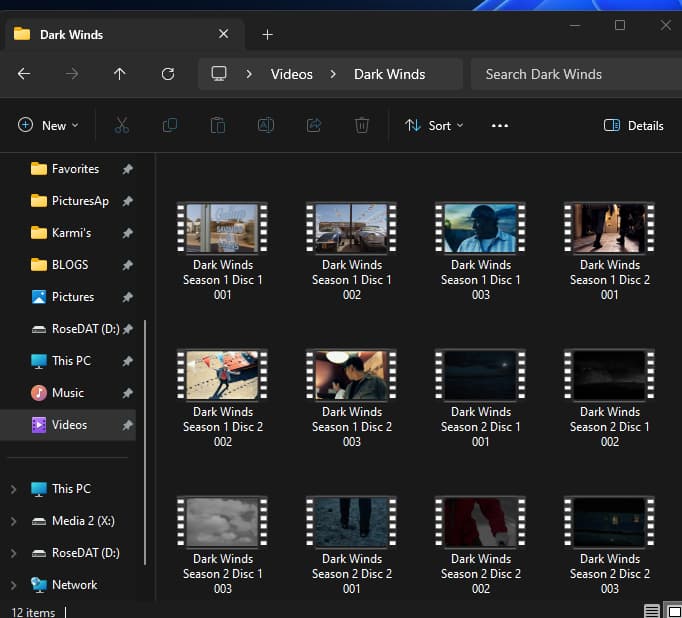This screenshot has height=618, width=682.
Task: Click the pin icon beside Music
Action: (x=127, y=394)
